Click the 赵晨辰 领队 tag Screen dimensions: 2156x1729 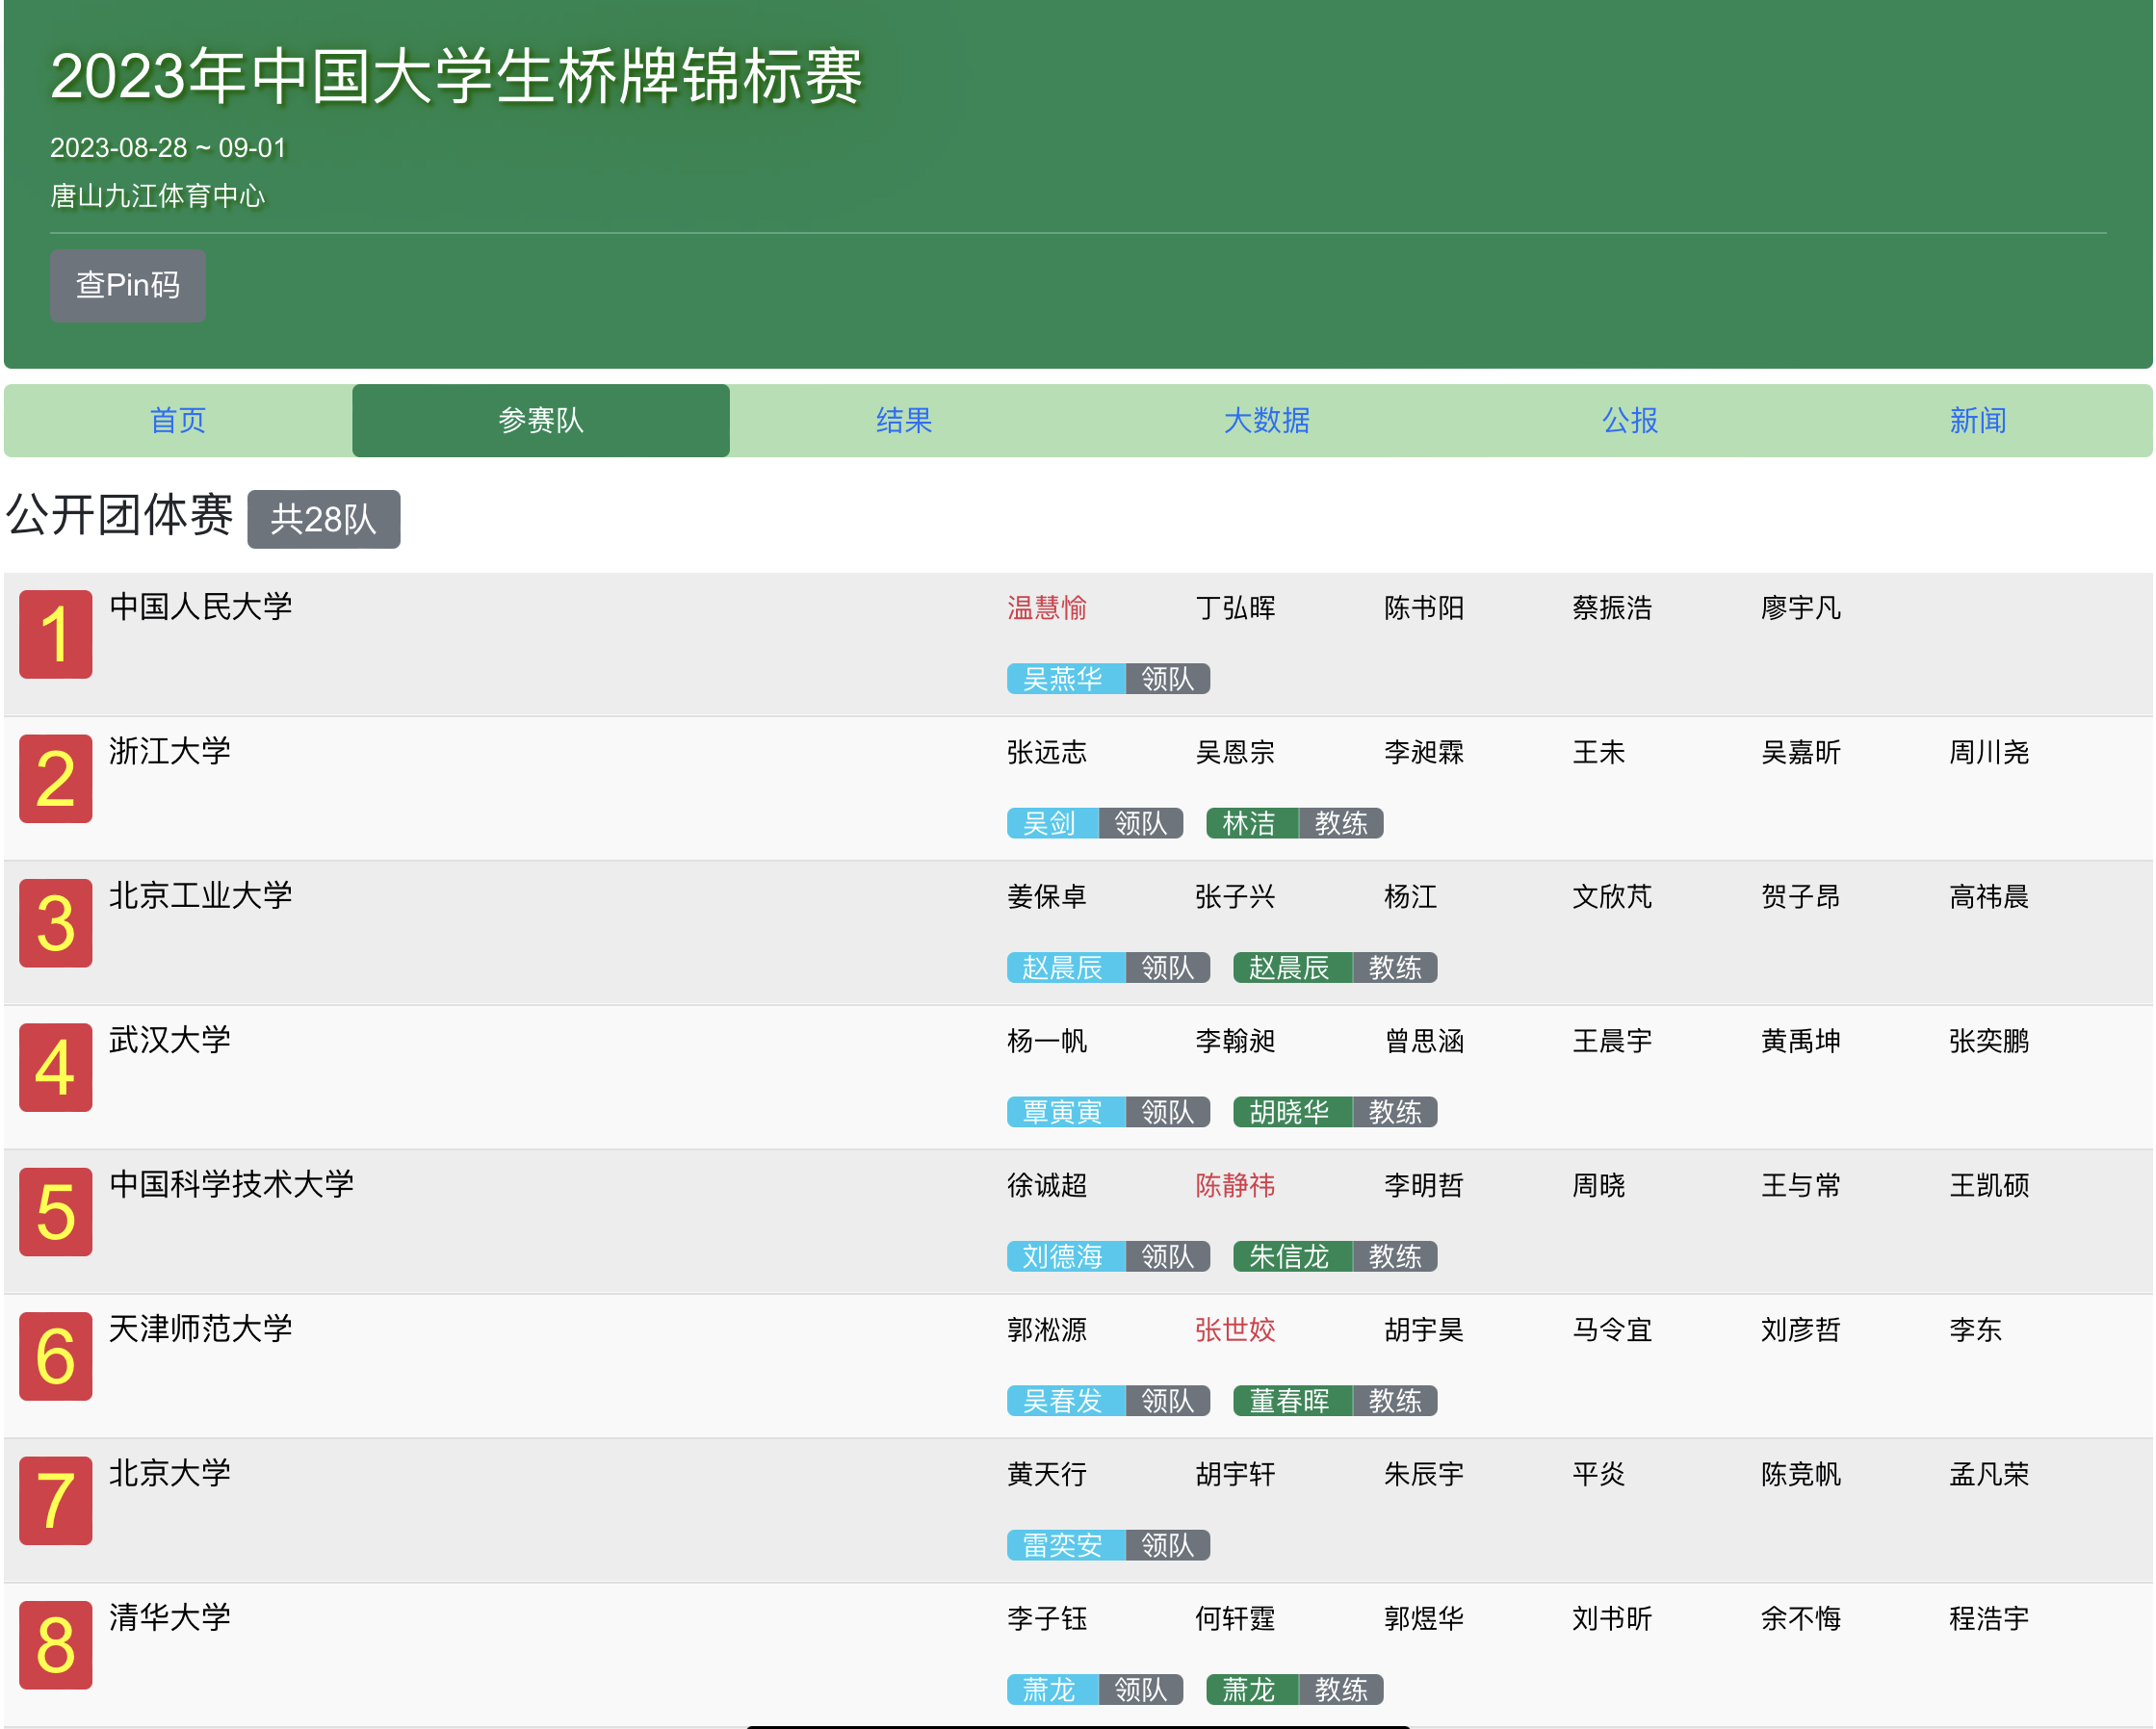pyautogui.click(x=1109, y=968)
